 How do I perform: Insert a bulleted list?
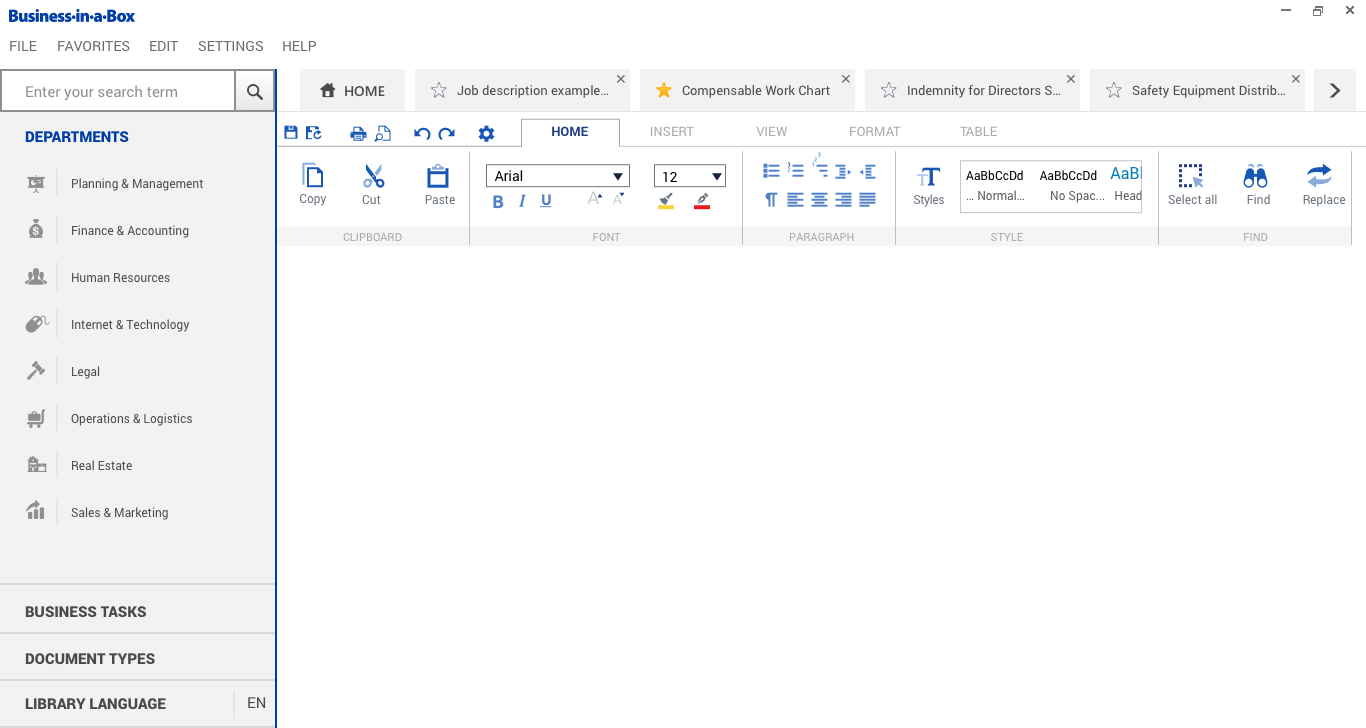tap(771, 171)
